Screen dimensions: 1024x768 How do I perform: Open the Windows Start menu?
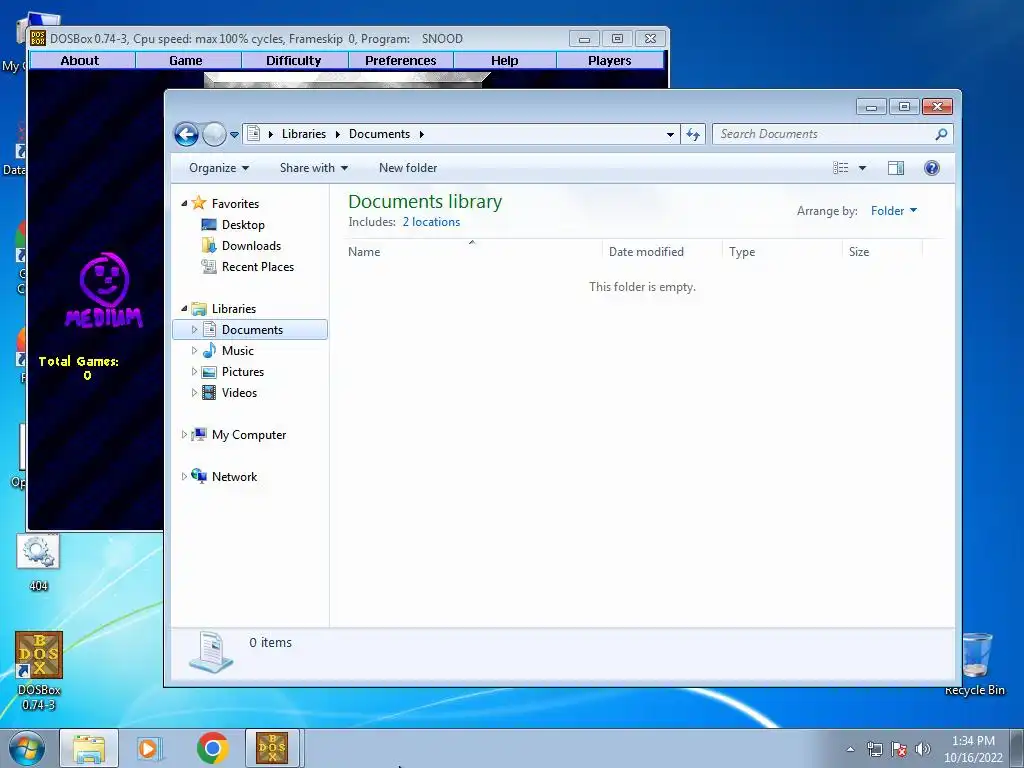point(25,748)
